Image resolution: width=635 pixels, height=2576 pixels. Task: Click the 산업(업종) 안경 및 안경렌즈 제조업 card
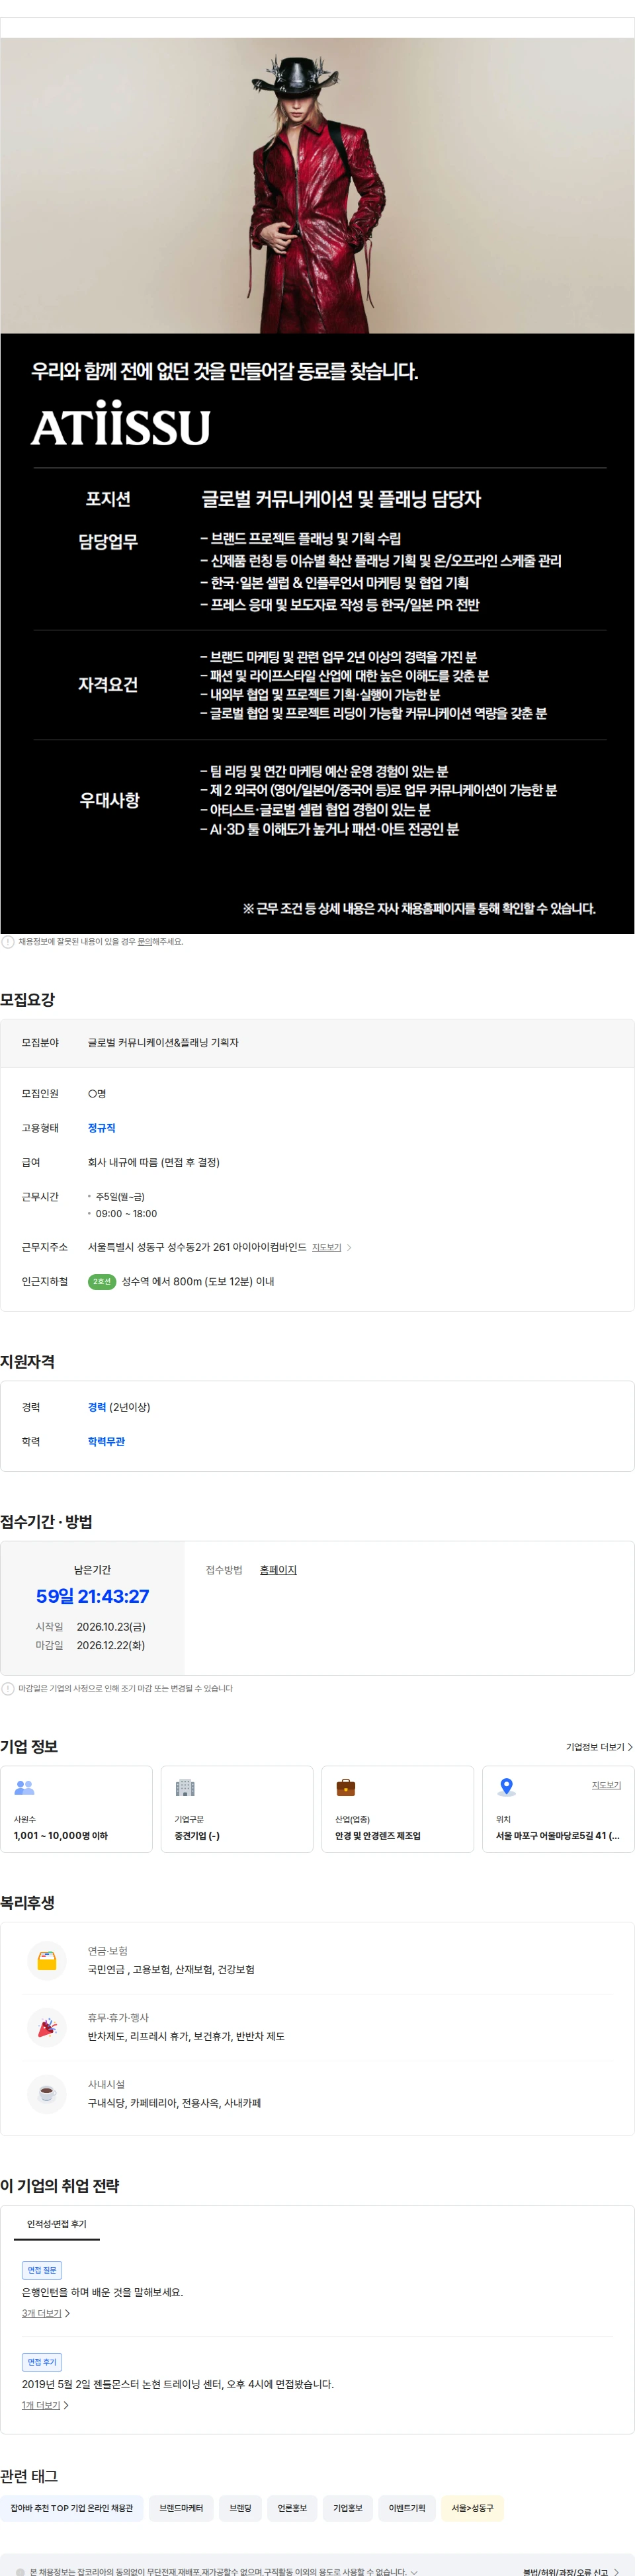pos(397,1809)
